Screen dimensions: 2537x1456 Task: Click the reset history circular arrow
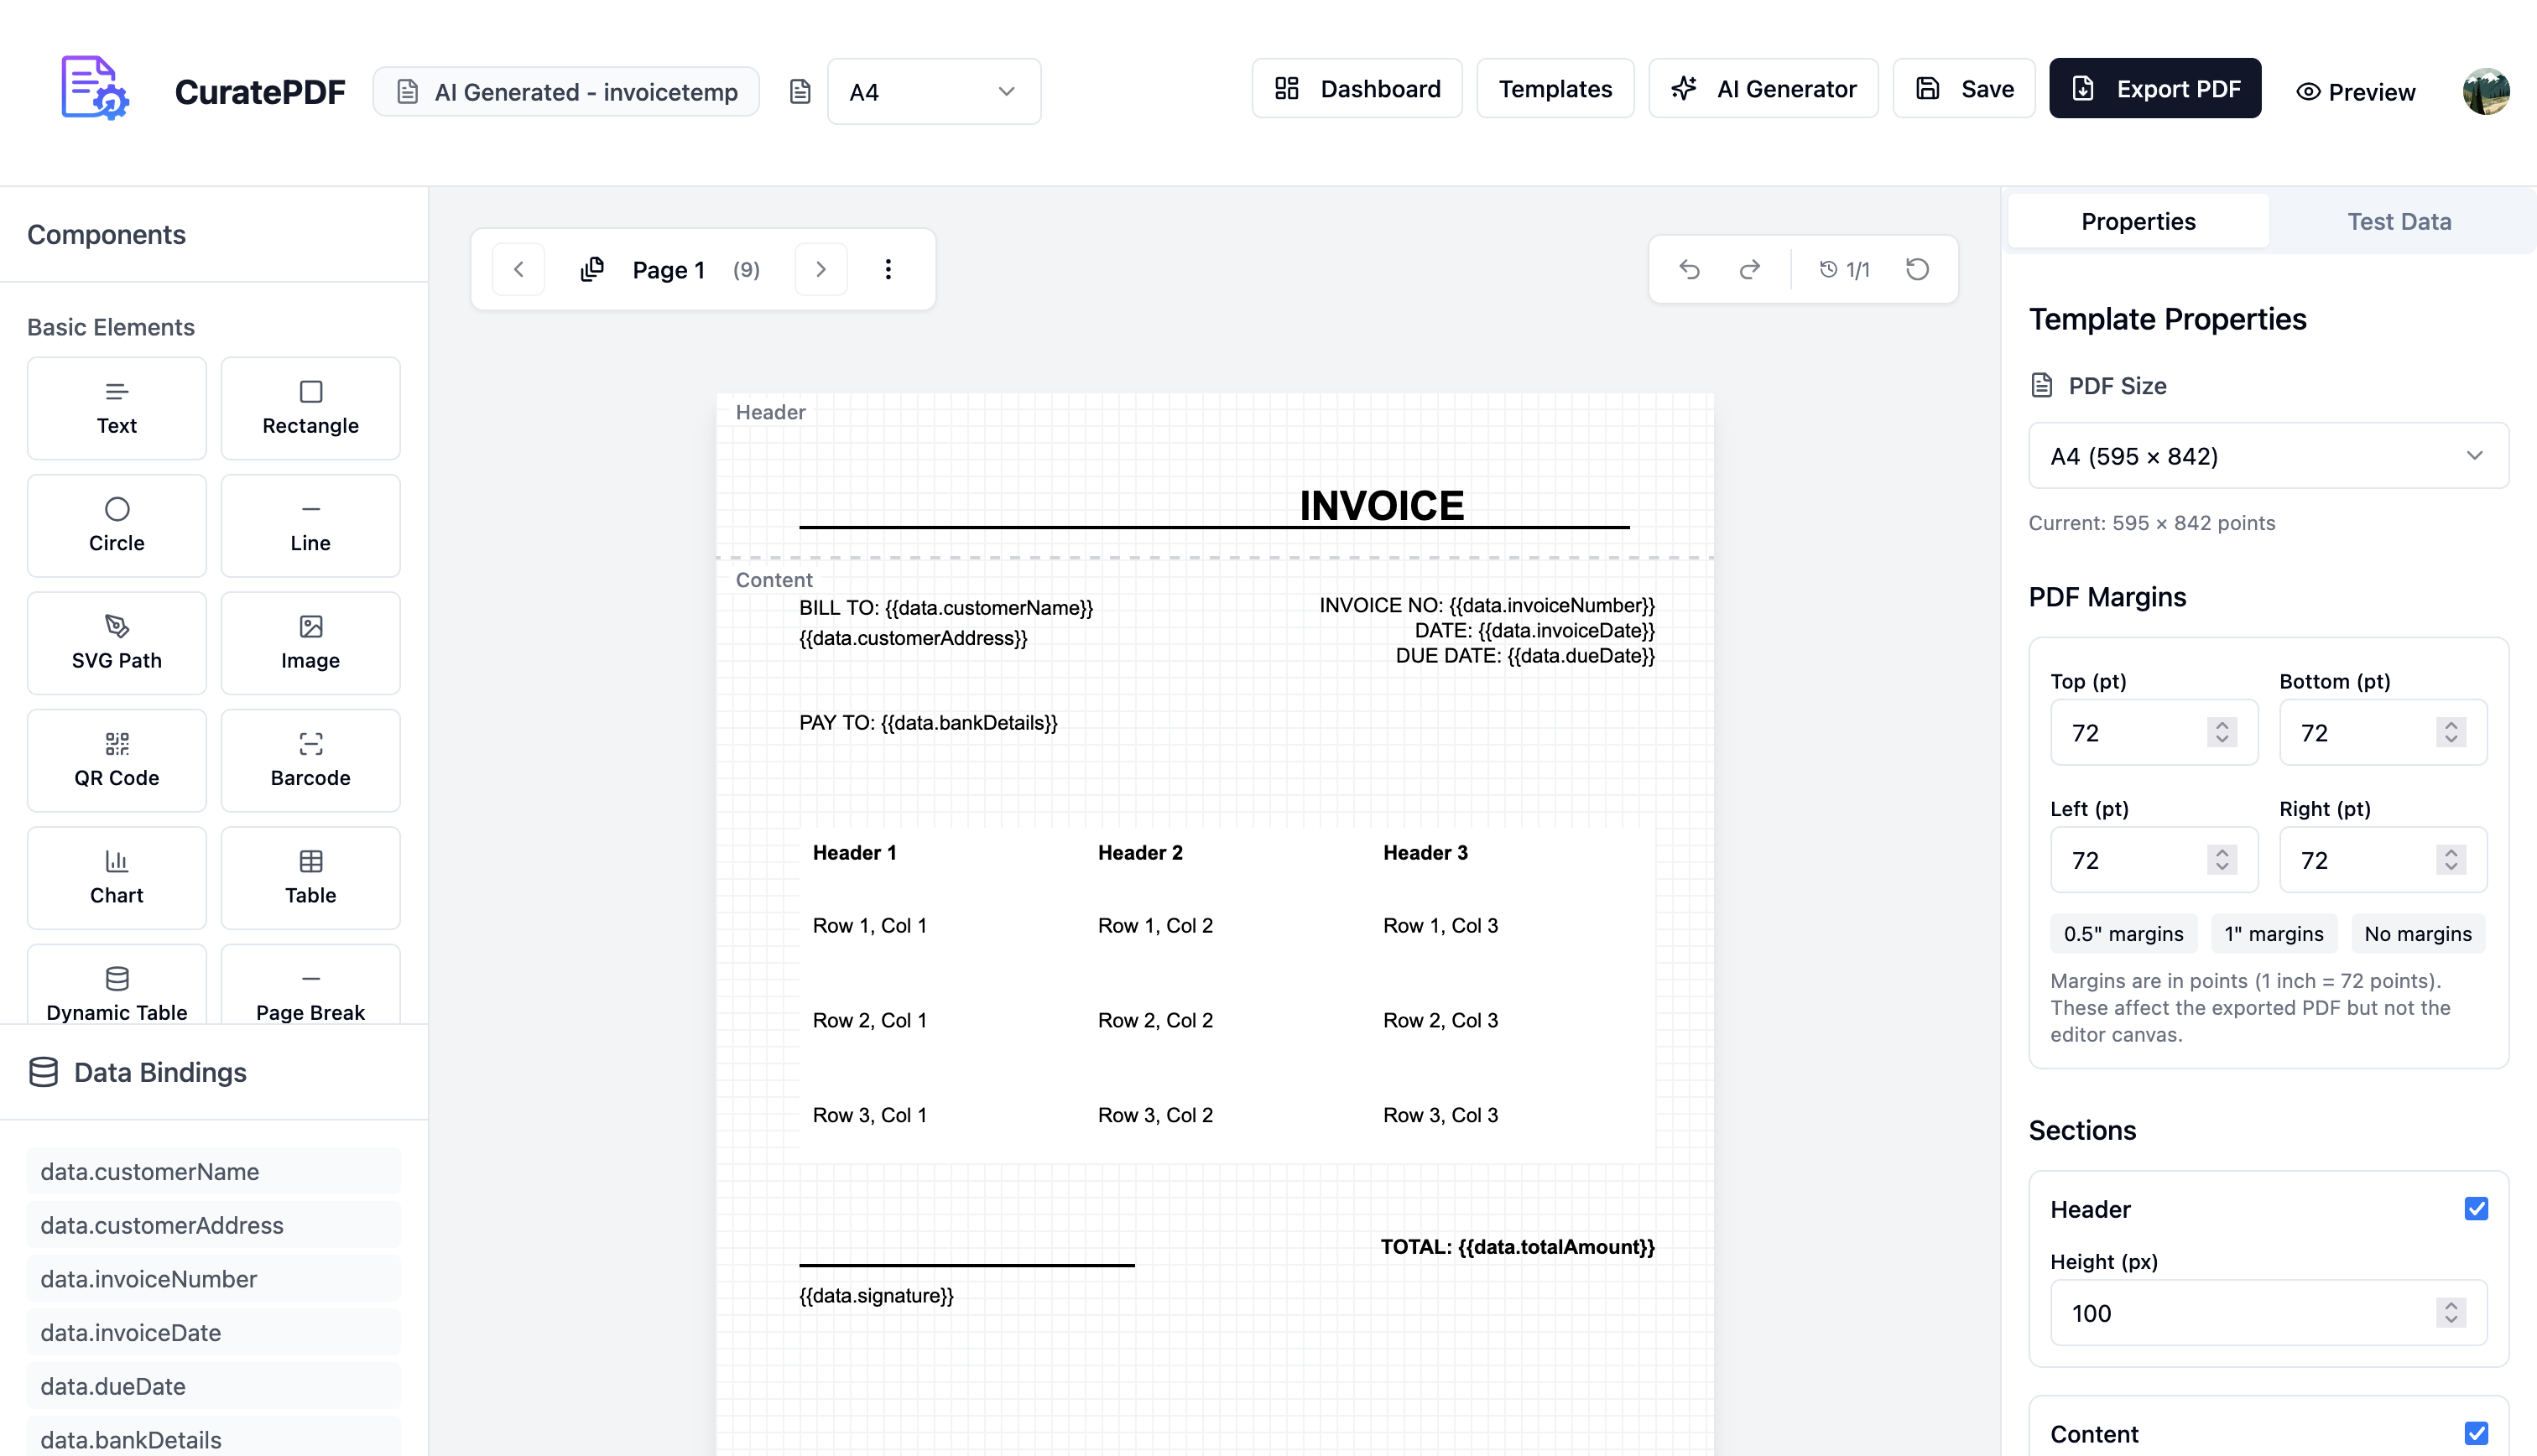tap(1917, 269)
